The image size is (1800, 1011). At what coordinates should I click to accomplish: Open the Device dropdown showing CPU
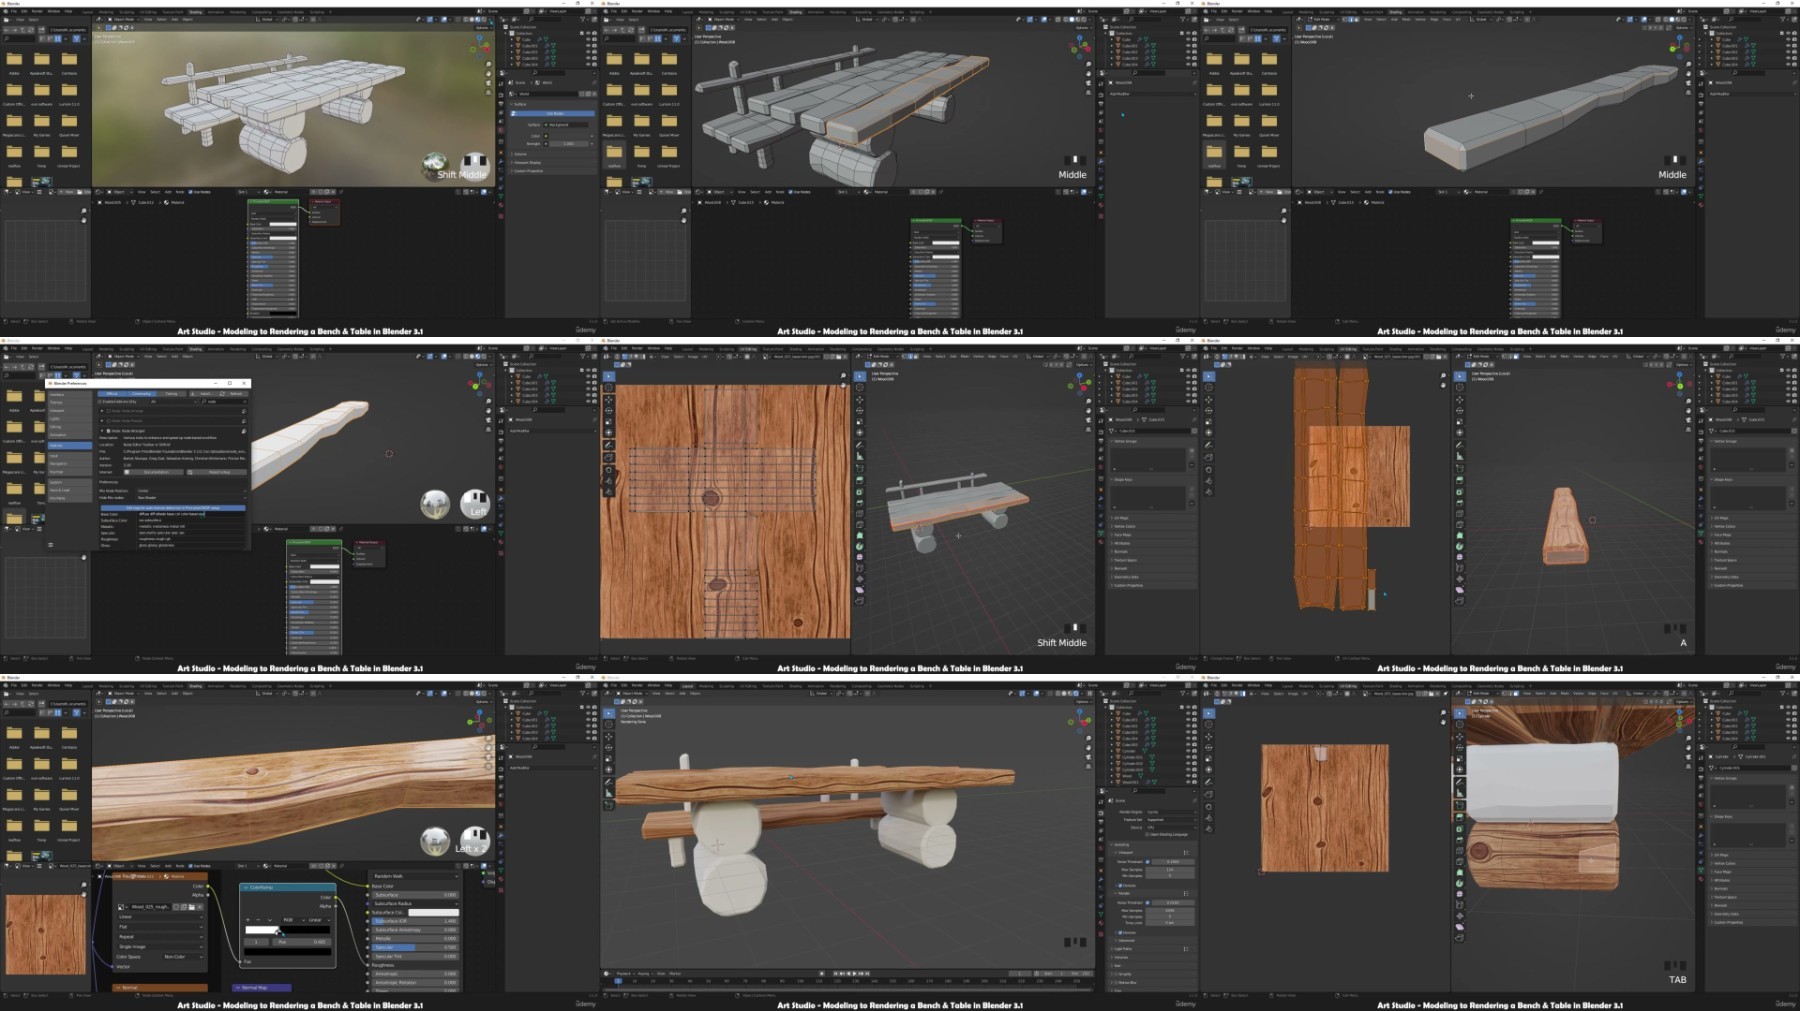pos(1171,828)
